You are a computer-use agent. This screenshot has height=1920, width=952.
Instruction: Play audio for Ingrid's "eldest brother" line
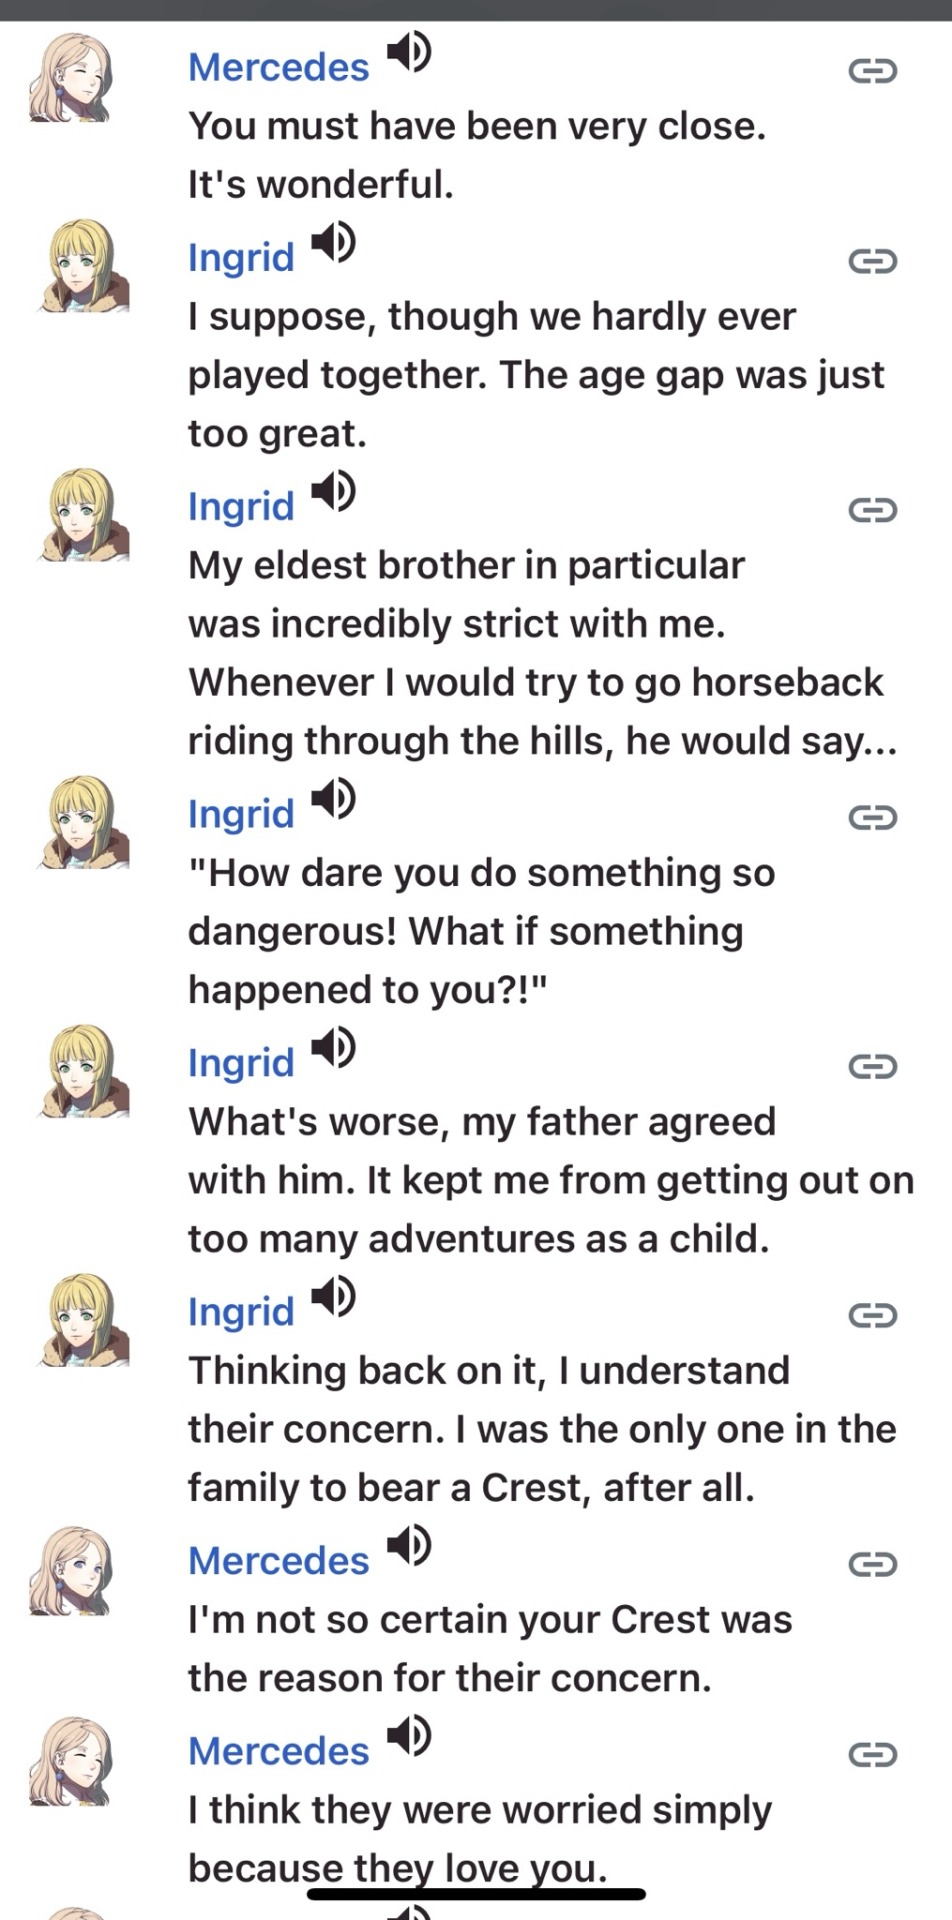tap(333, 491)
